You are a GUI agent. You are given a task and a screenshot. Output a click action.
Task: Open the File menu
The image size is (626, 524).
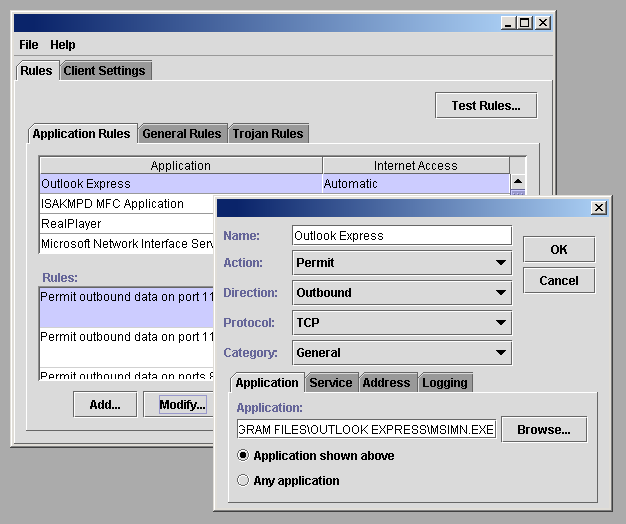pos(29,45)
